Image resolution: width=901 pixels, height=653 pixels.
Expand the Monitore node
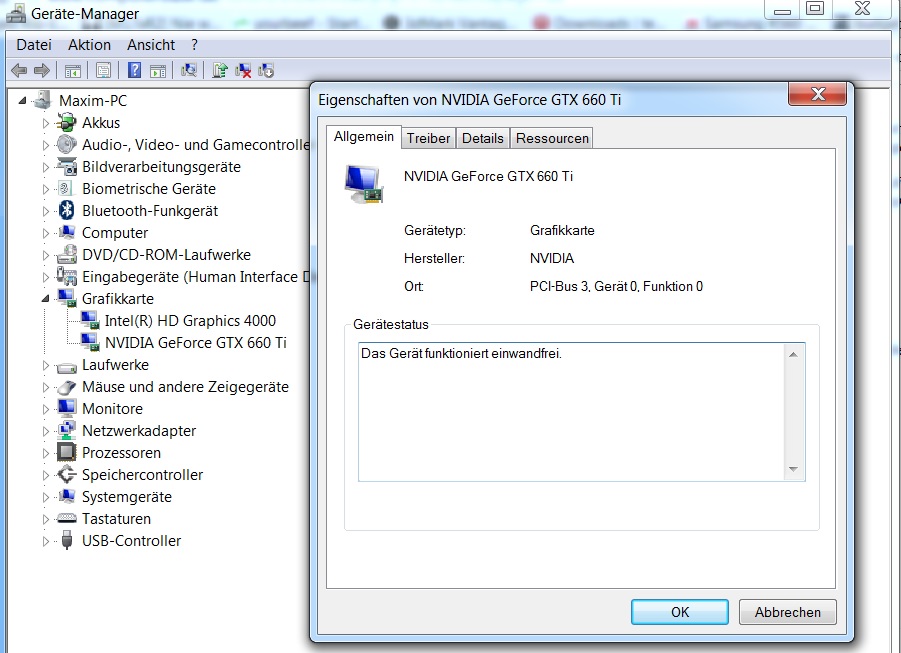pyautogui.click(x=45, y=409)
